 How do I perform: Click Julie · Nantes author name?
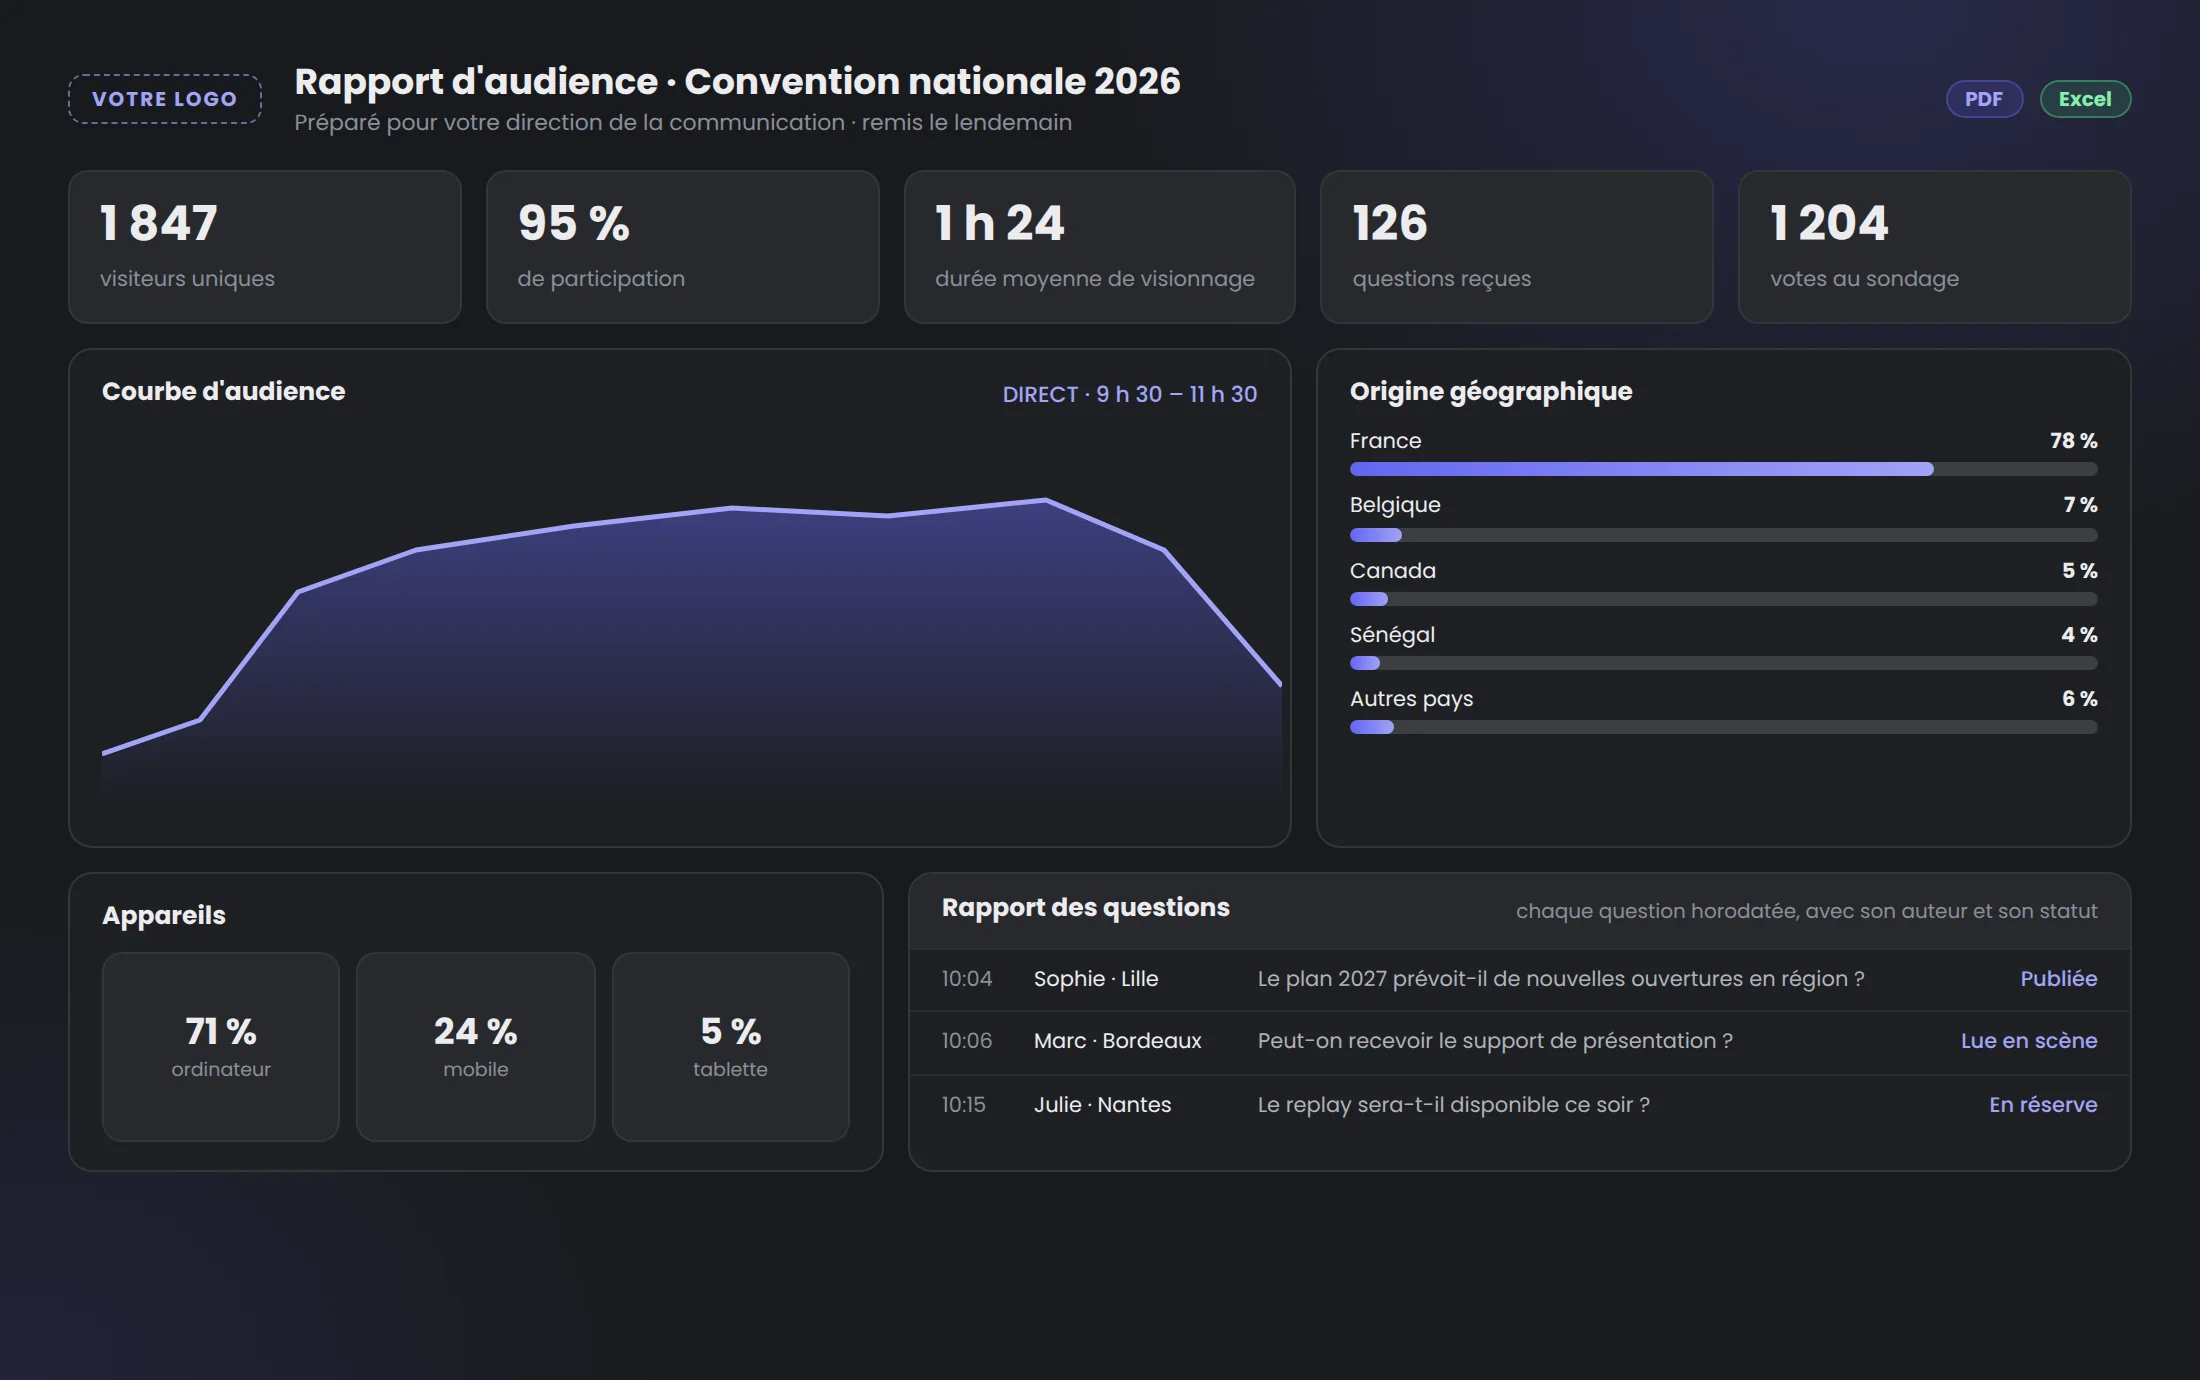point(1102,1105)
